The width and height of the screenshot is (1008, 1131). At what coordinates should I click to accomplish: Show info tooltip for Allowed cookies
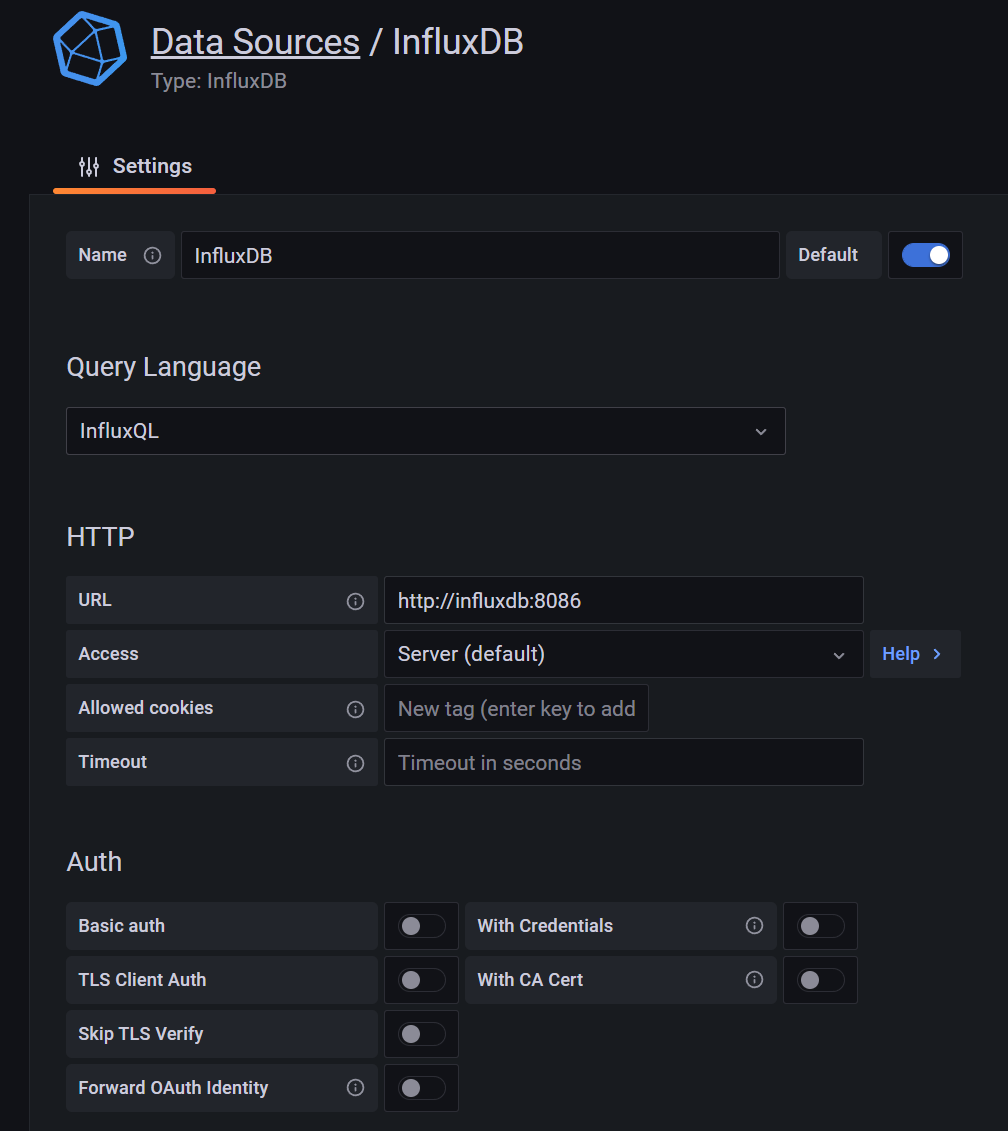(x=355, y=709)
